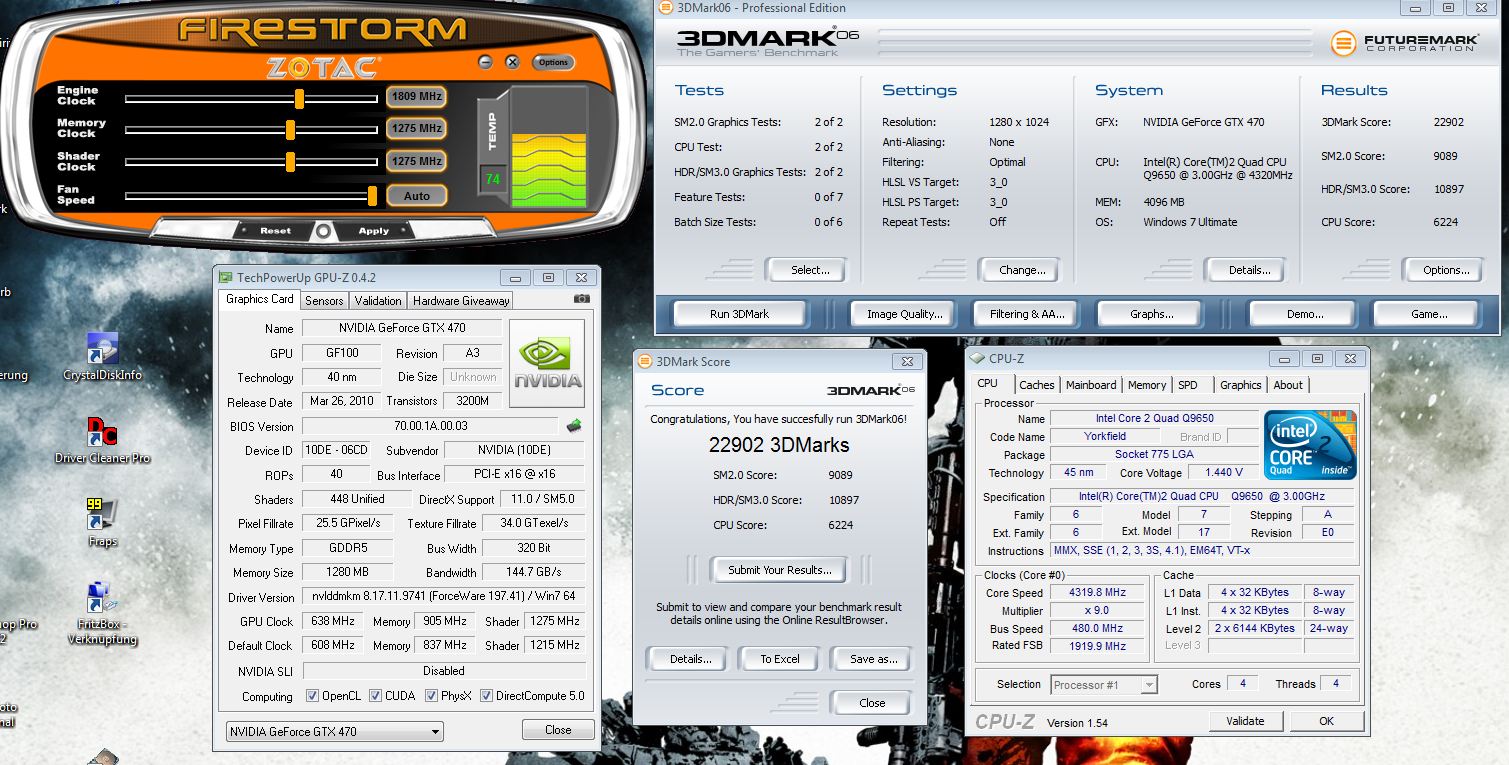Click OK button in CPU-Z

(1326, 721)
